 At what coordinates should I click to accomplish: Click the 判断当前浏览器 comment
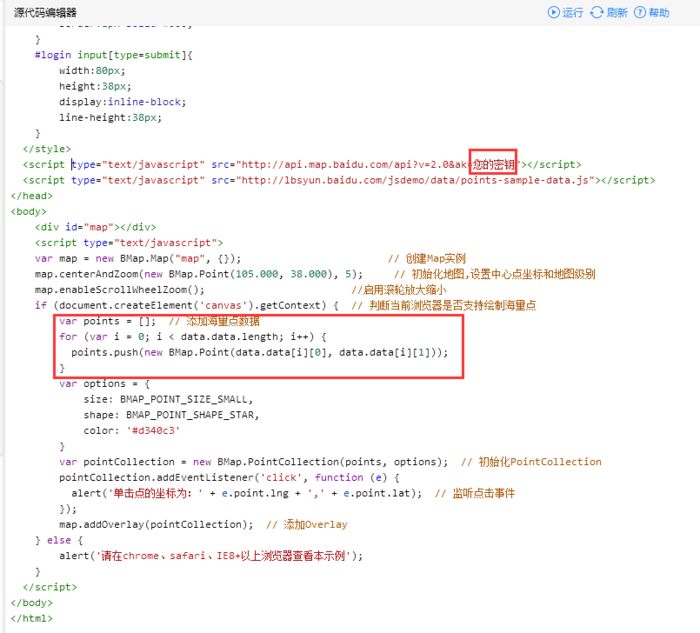pos(444,305)
